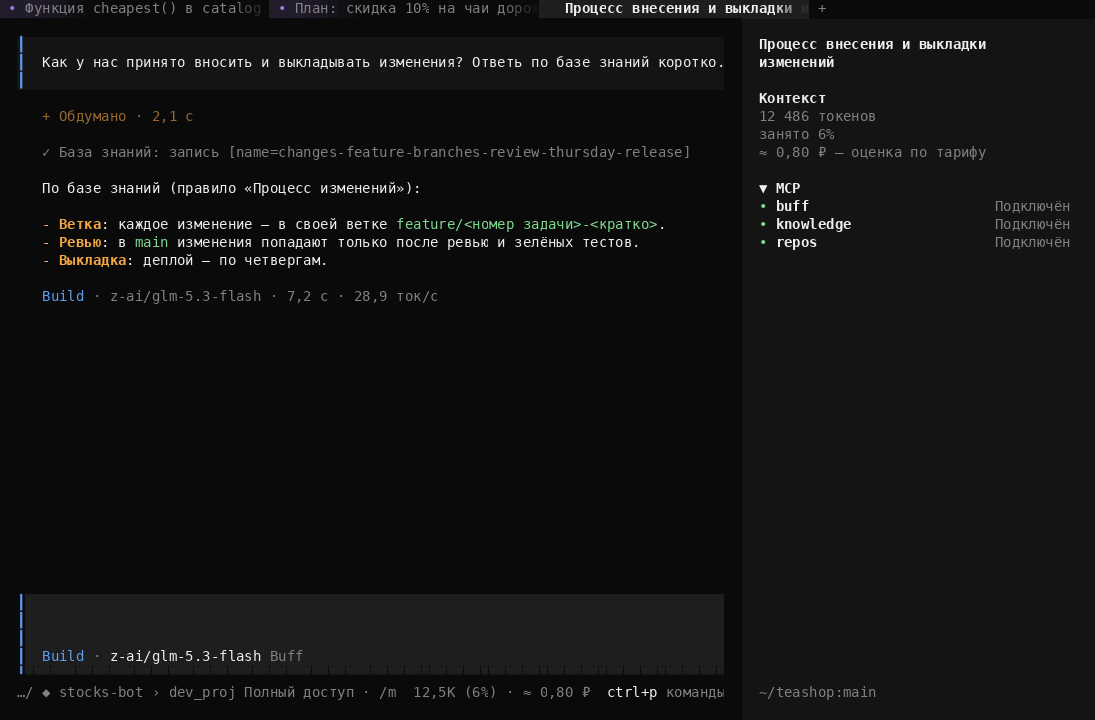Click model z-ai/glm-5.3-flash in input box

click(186, 656)
